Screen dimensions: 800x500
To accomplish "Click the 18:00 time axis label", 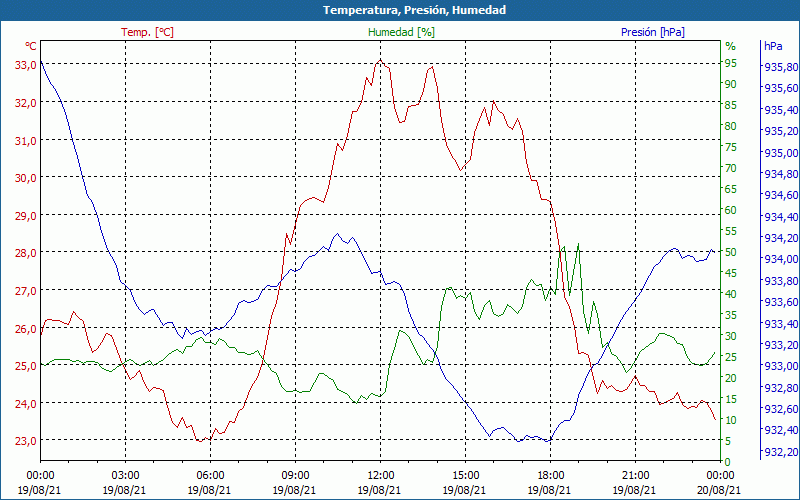I will (551, 476).
